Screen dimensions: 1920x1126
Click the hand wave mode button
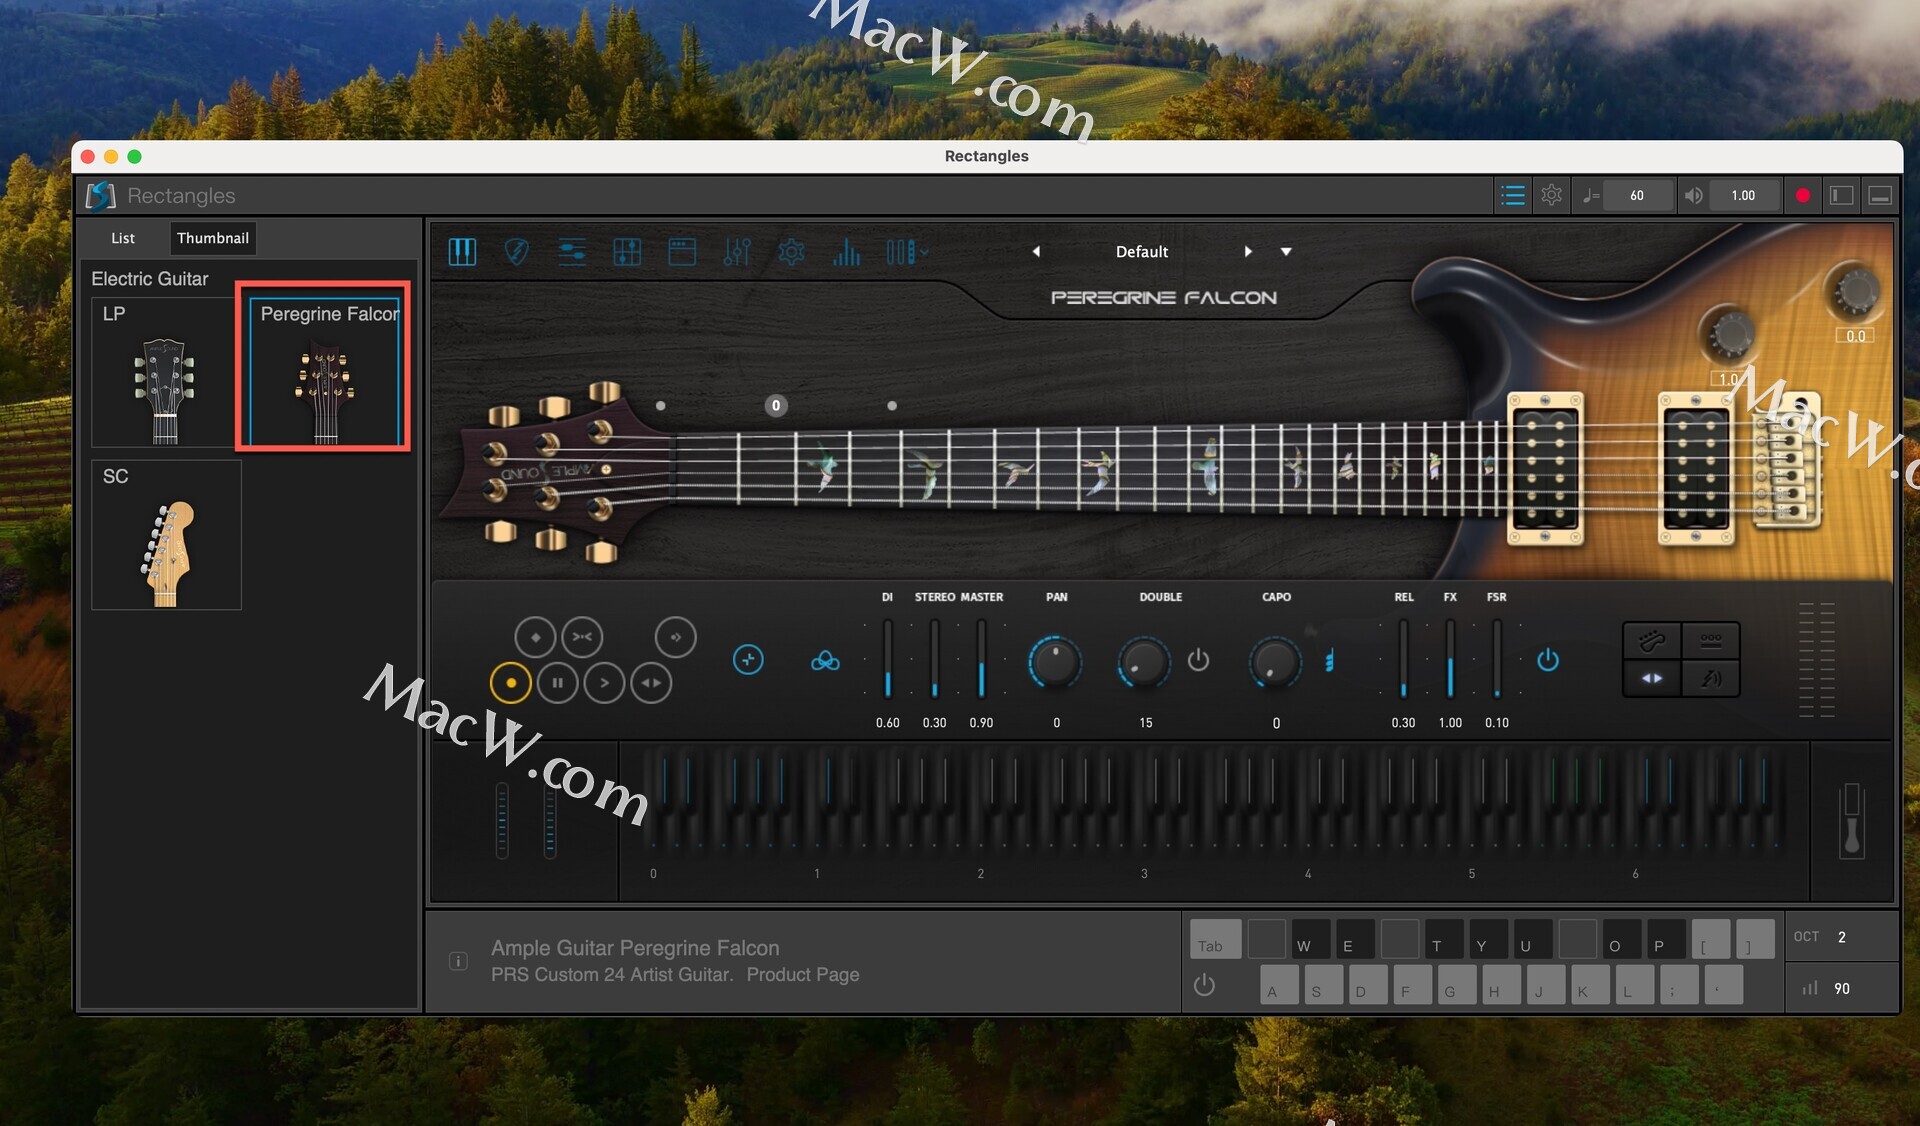[x=1711, y=679]
